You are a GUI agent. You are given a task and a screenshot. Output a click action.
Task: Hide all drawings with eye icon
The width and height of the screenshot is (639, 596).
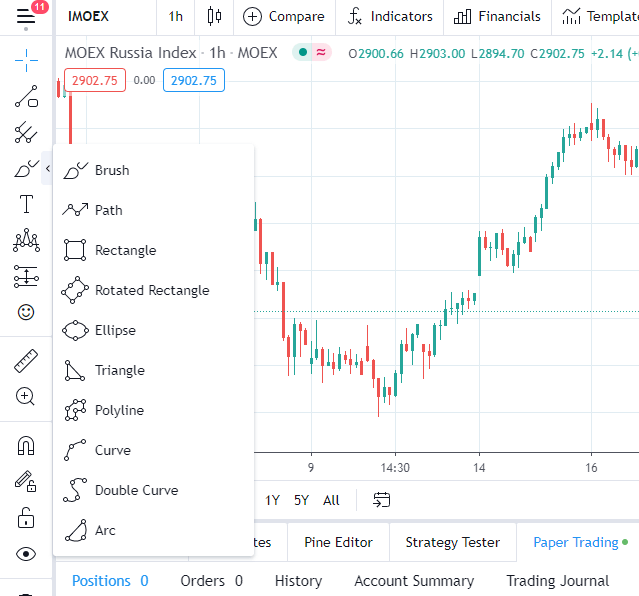coord(26,554)
